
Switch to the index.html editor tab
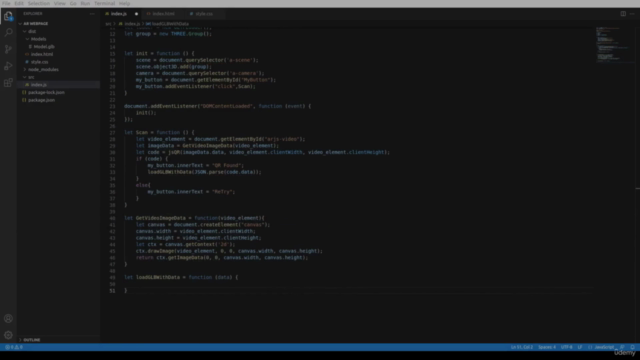pyautogui.click(x=163, y=14)
